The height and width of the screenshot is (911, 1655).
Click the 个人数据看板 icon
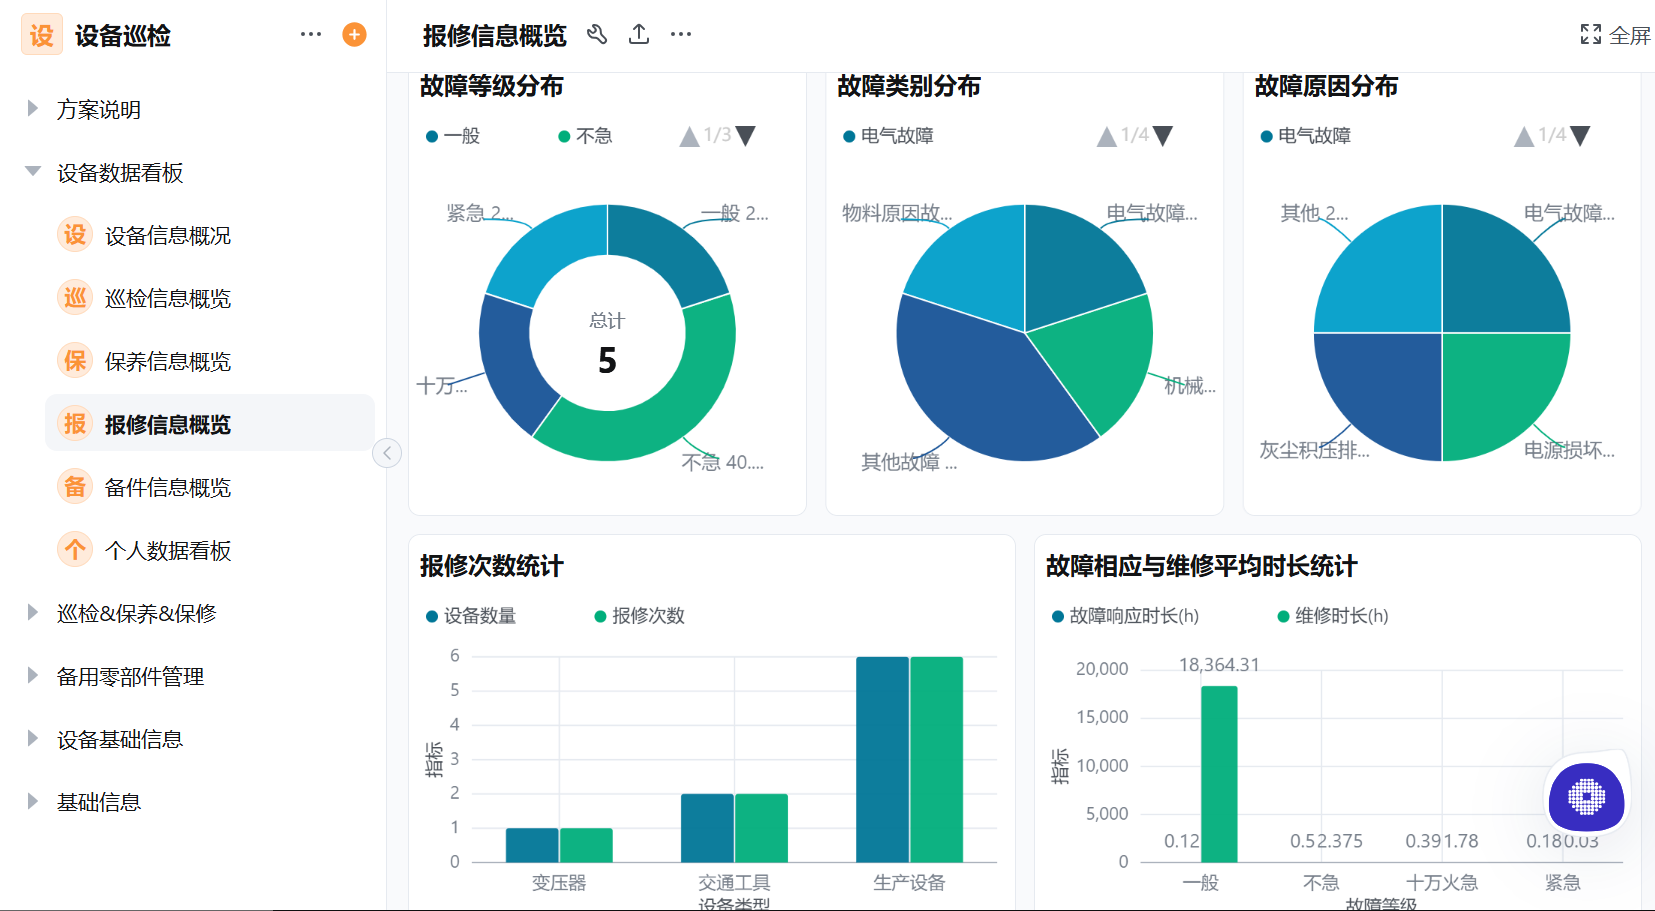click(74, 550)
